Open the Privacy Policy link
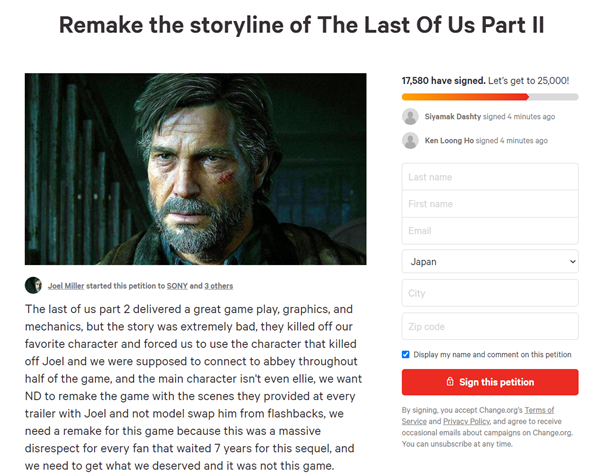 click(466, 421)
